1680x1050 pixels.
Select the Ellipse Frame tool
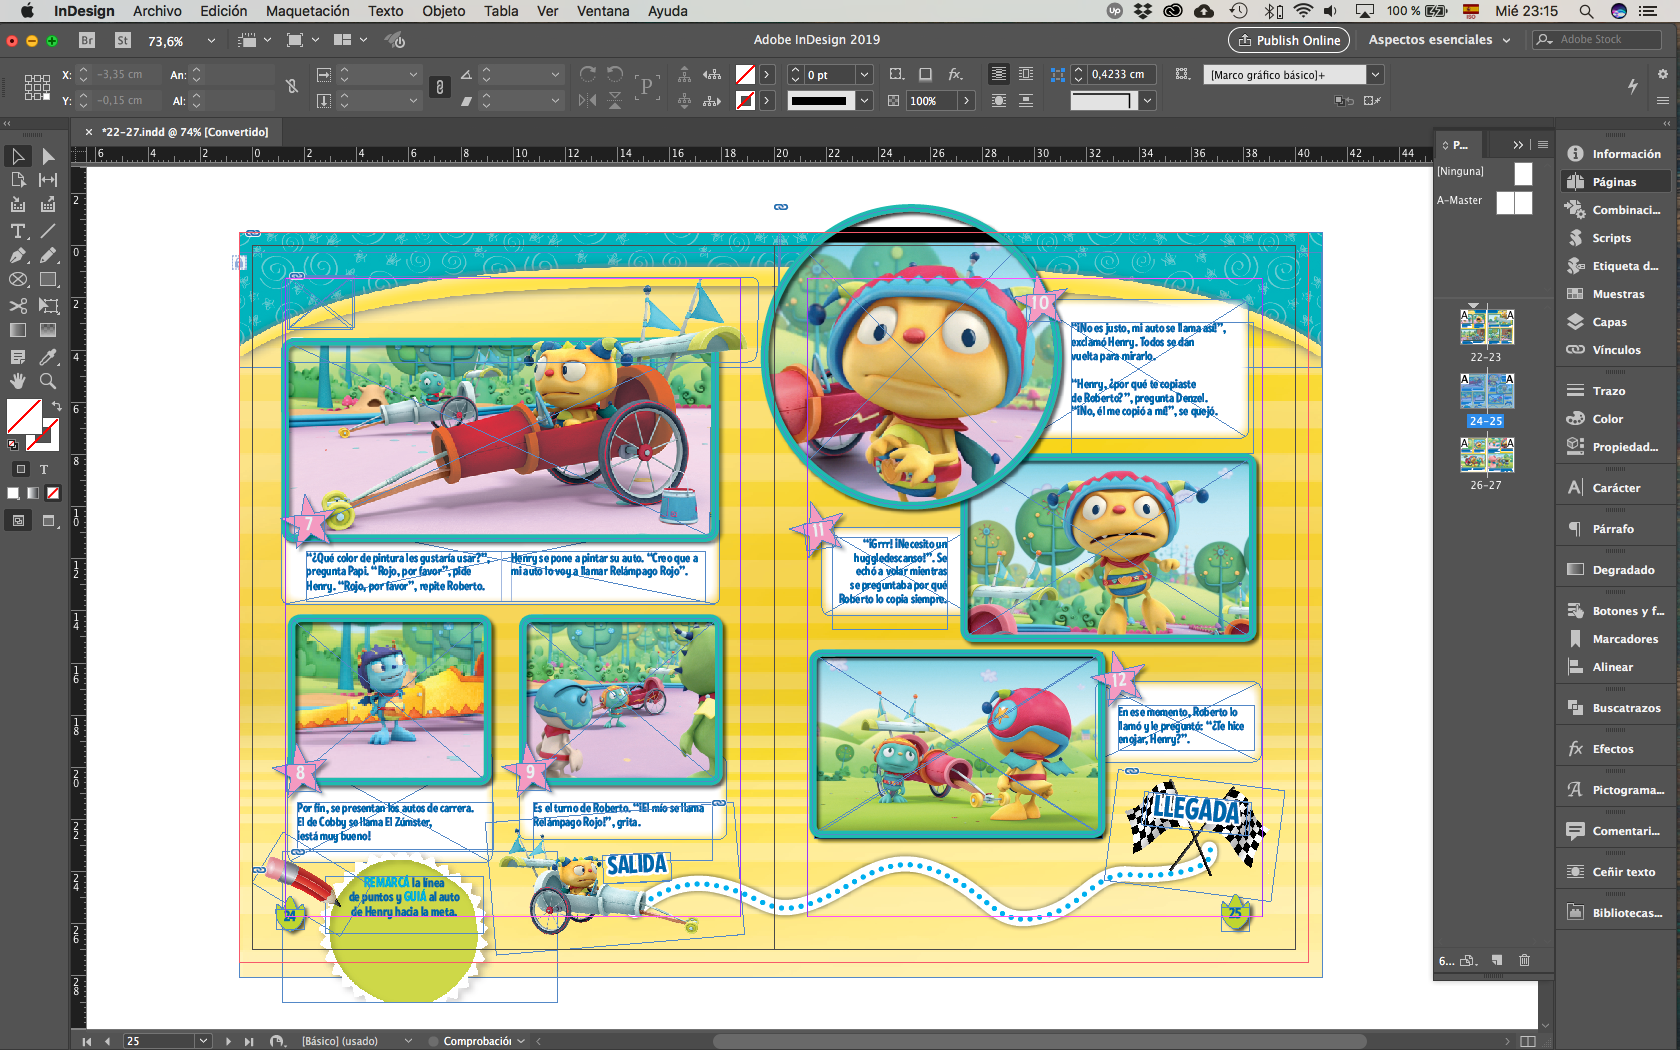(18, 280)
